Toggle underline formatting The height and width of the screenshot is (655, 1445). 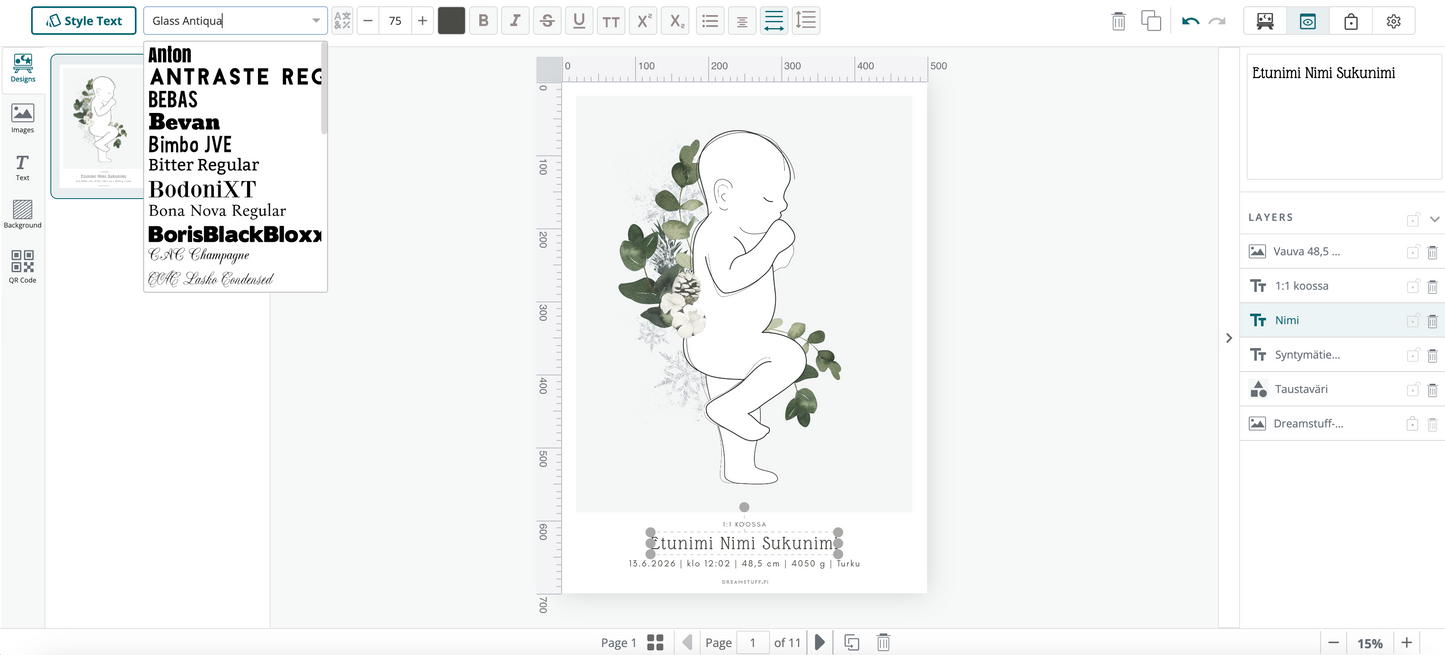[x=579, y=20]
